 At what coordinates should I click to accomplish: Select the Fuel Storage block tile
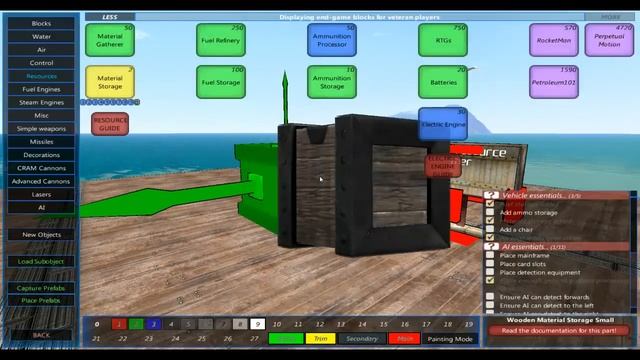click(221, 82)
